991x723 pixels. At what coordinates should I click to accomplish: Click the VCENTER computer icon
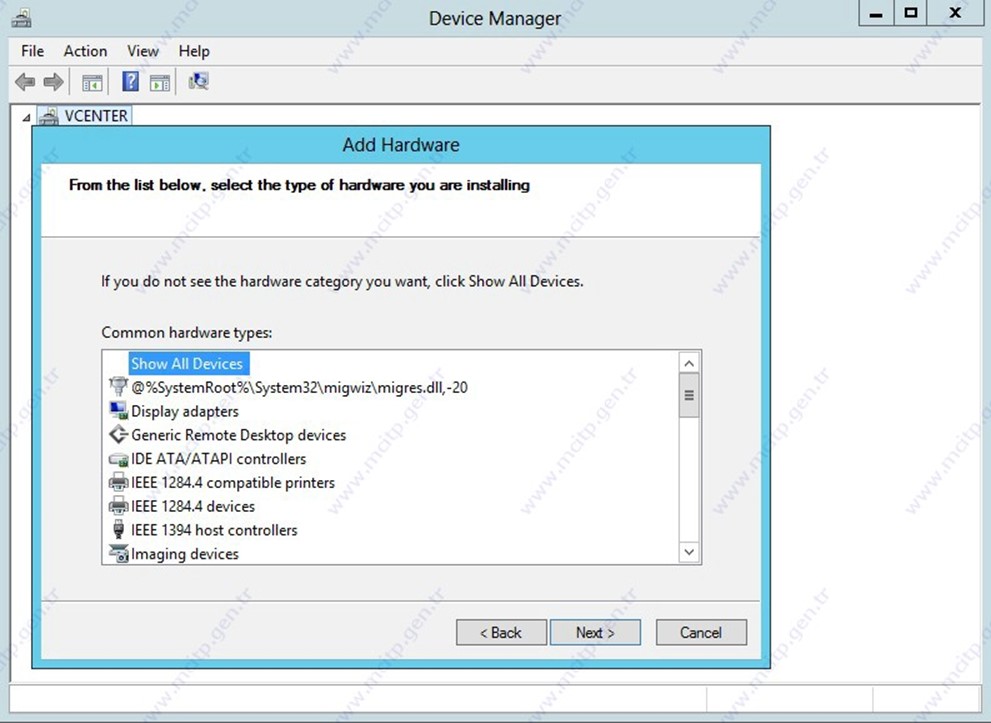(x=49, y=116)
